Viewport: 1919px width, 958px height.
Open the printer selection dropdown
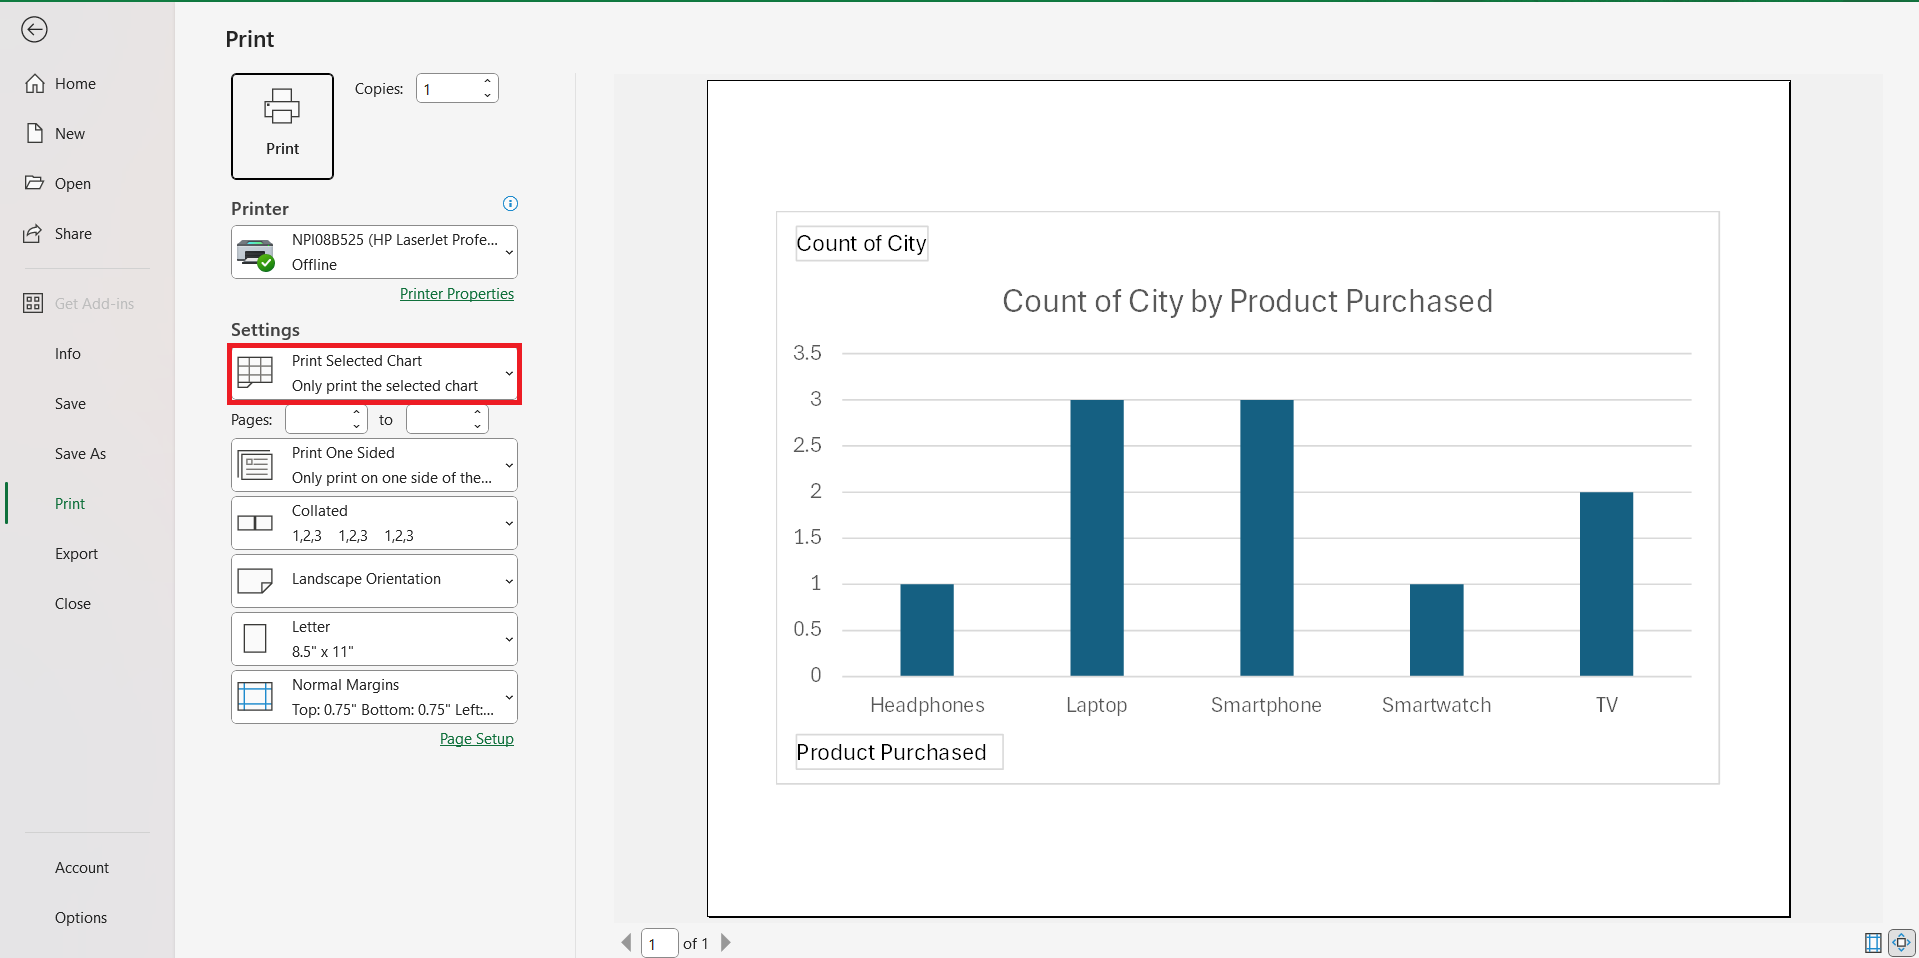pos(375,252)
